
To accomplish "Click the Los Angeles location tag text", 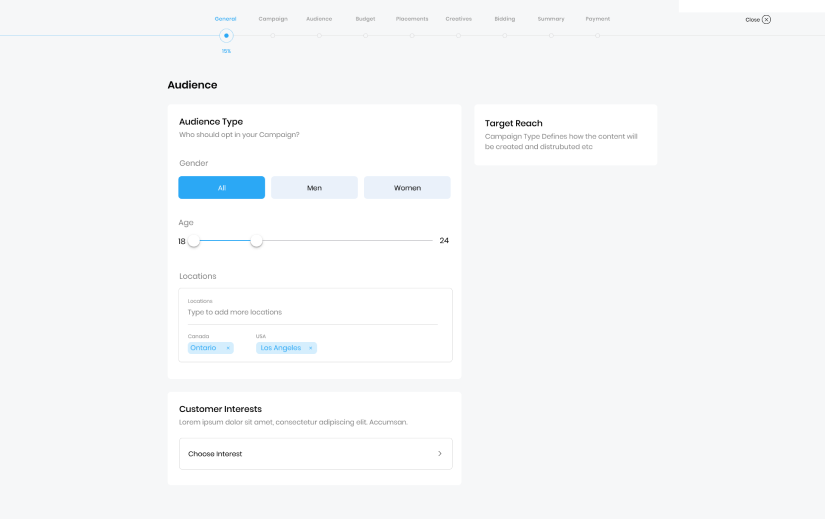I will [x=280, y=348].
